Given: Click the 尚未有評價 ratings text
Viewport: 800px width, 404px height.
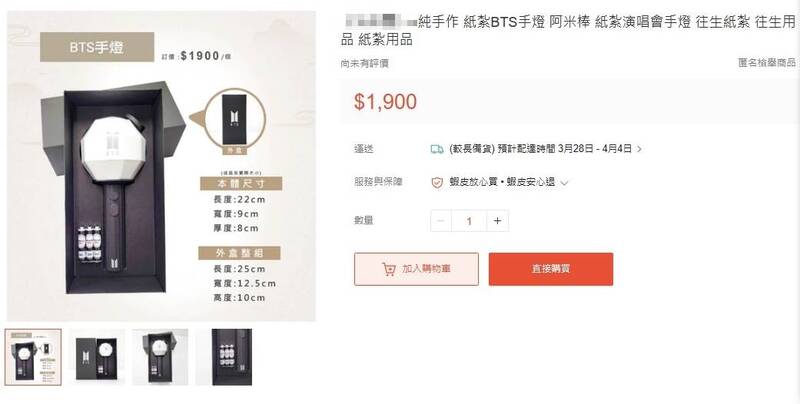Looking at the screenshot, I should coord(365,64).
